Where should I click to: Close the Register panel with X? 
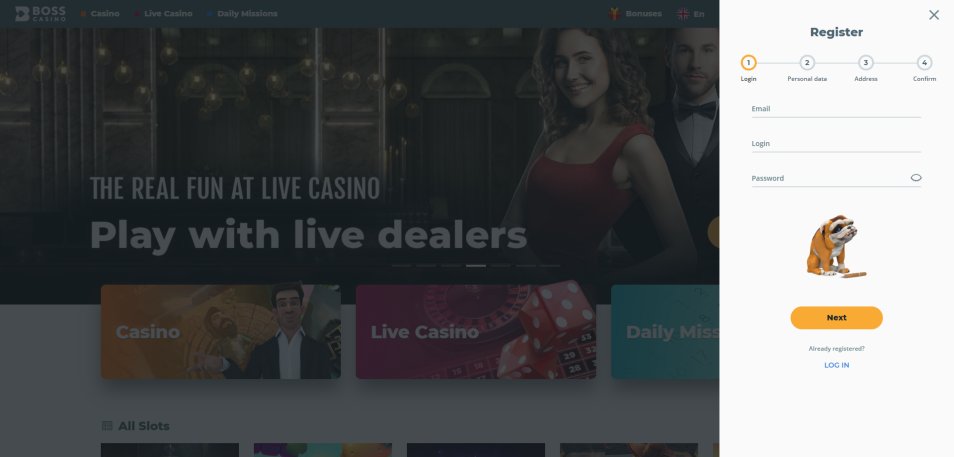934,15
